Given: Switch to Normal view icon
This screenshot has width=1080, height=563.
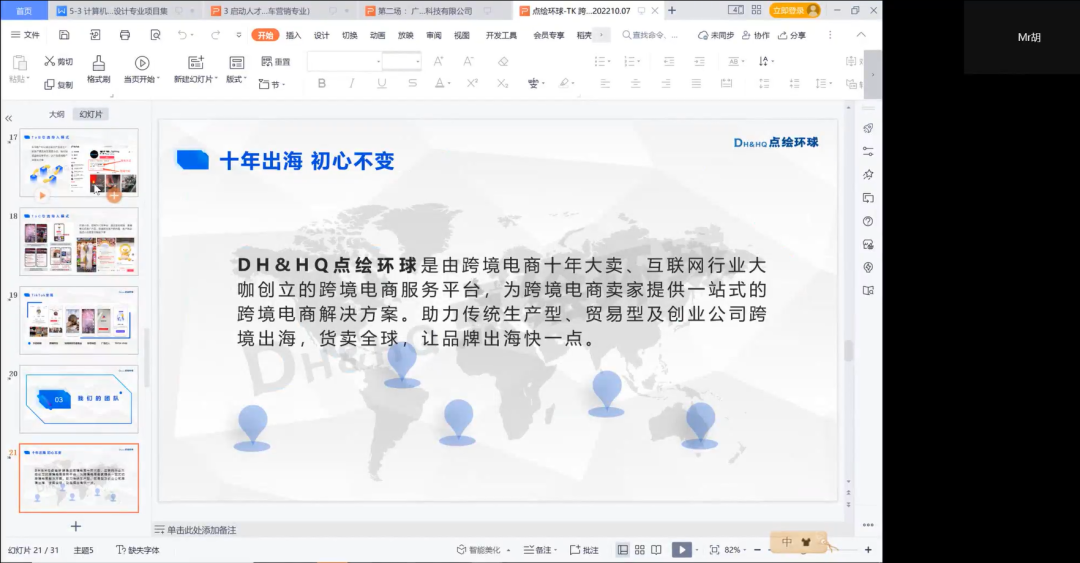Looking at the screenshot, I should (623, 550).
